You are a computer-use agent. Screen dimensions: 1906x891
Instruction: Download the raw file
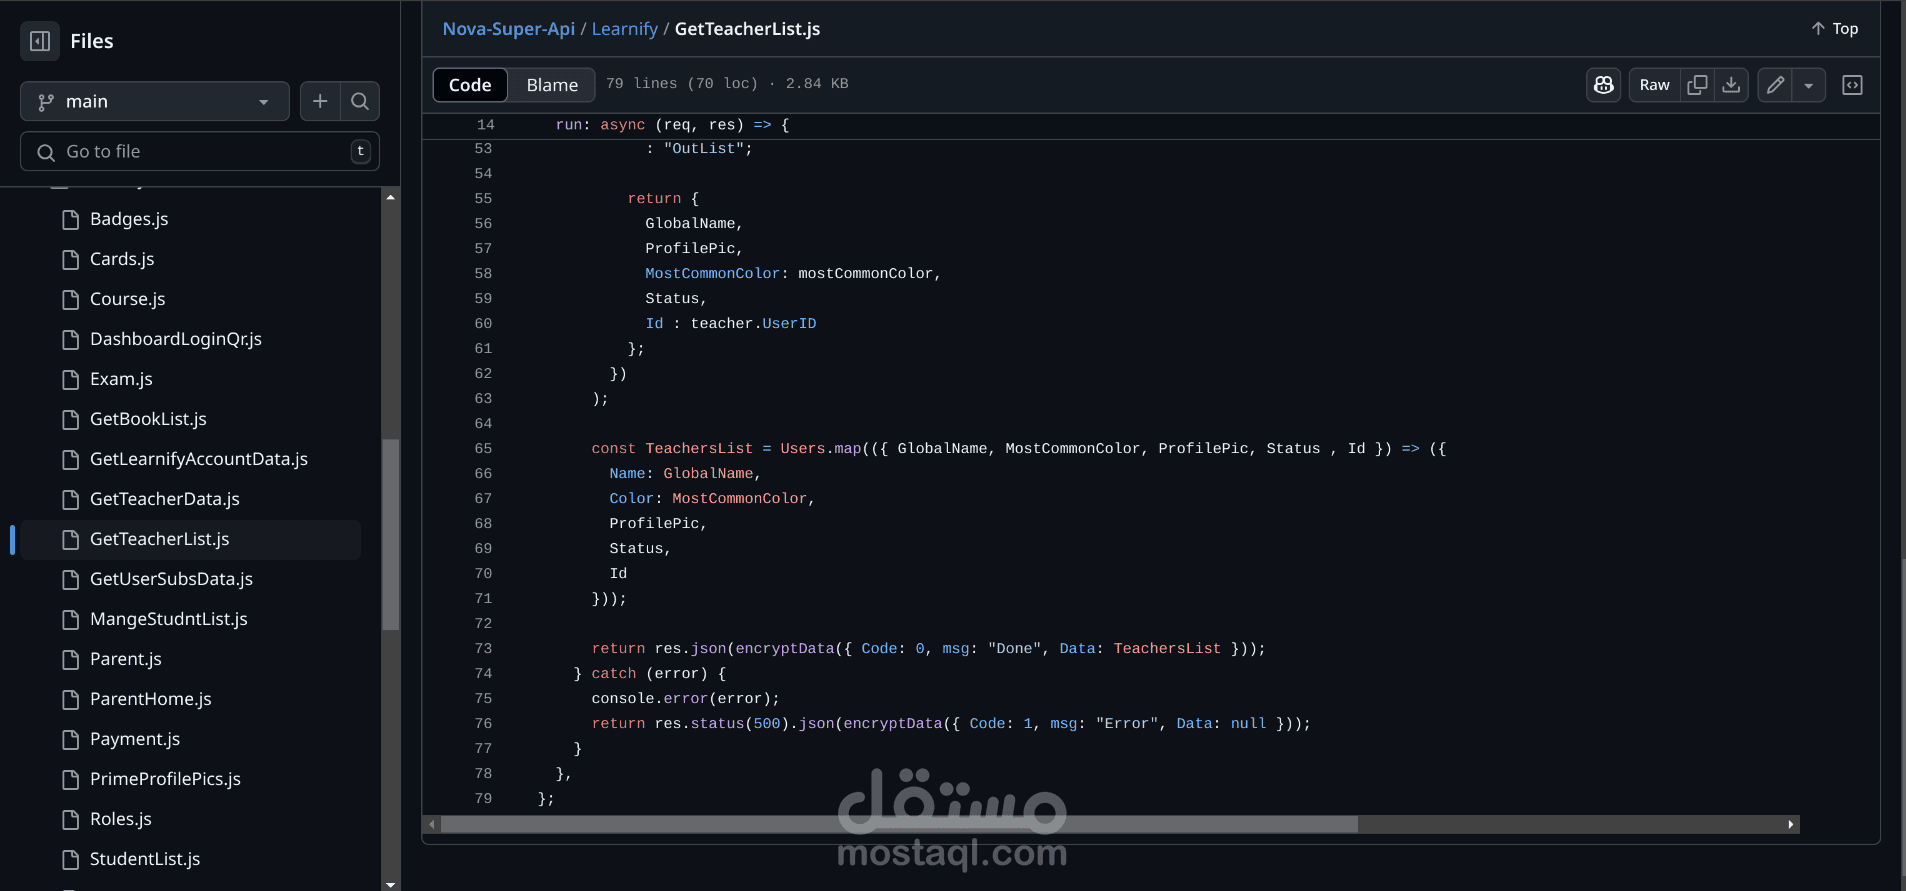click(1731, 85)
